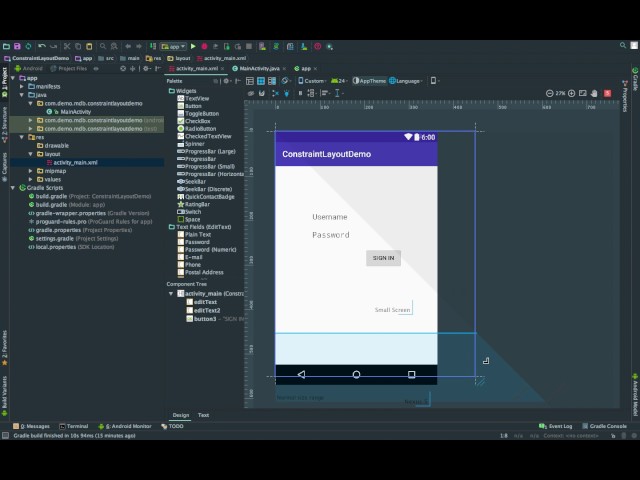This screenshot has height=480, width=640.
Task: Open the Messages tool window
Action: [x=31, y=426]
